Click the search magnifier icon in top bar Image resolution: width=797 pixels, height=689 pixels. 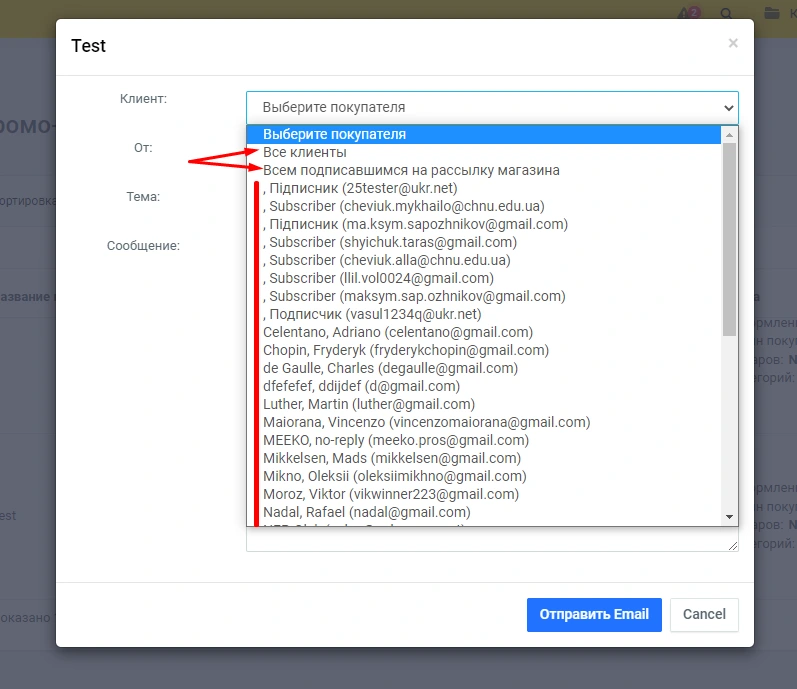tap(726, 14)
